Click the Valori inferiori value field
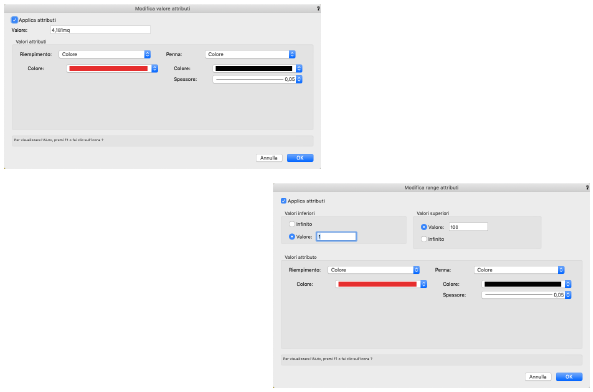 336,237
